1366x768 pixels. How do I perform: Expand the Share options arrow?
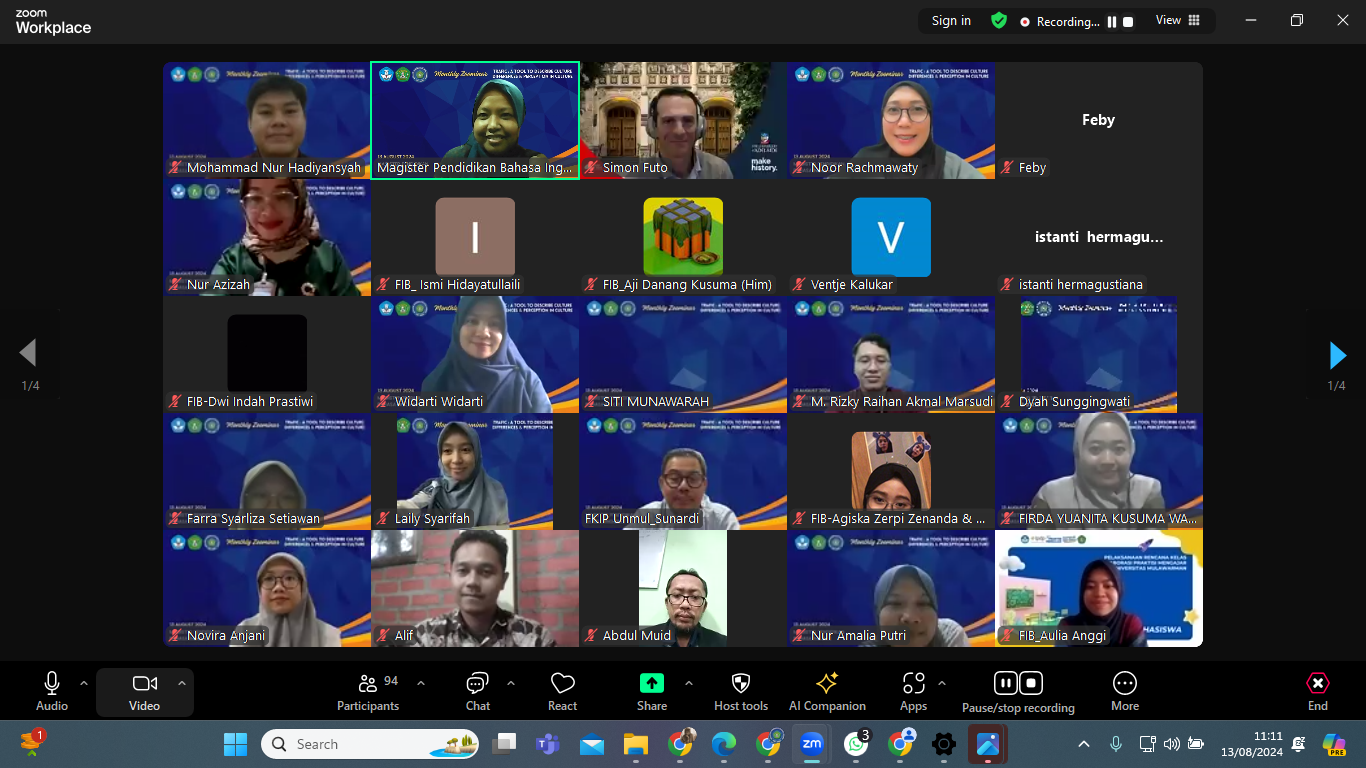click(x=689, y=683)
